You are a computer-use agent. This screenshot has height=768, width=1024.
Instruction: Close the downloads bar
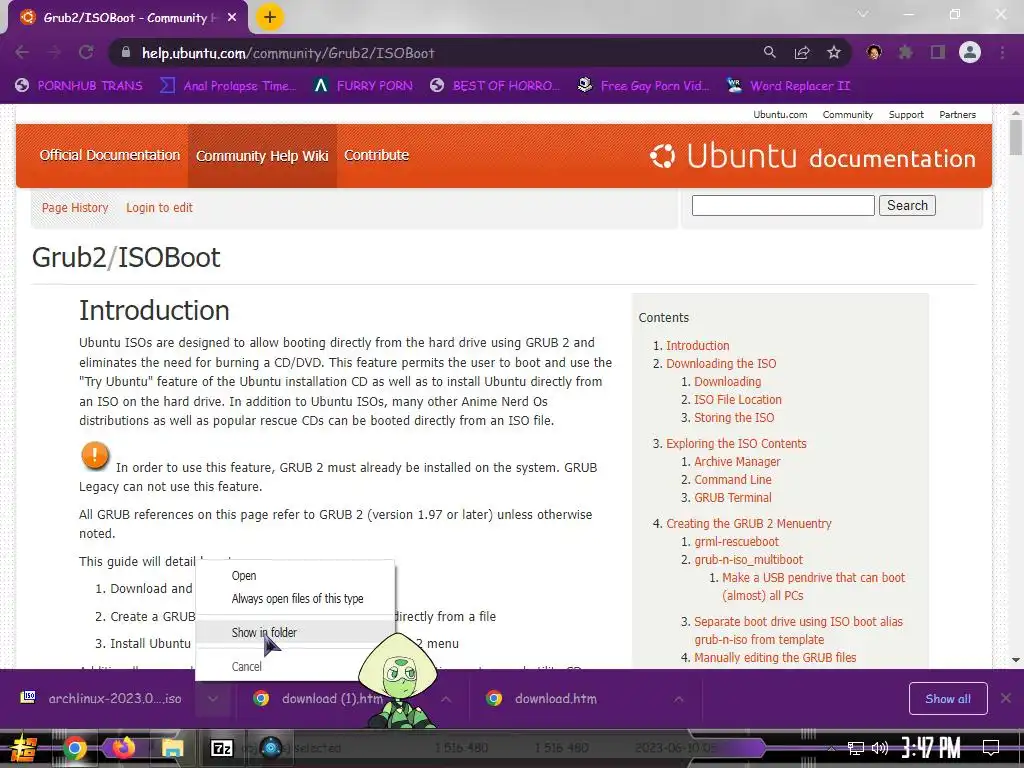click(1006, 698)
